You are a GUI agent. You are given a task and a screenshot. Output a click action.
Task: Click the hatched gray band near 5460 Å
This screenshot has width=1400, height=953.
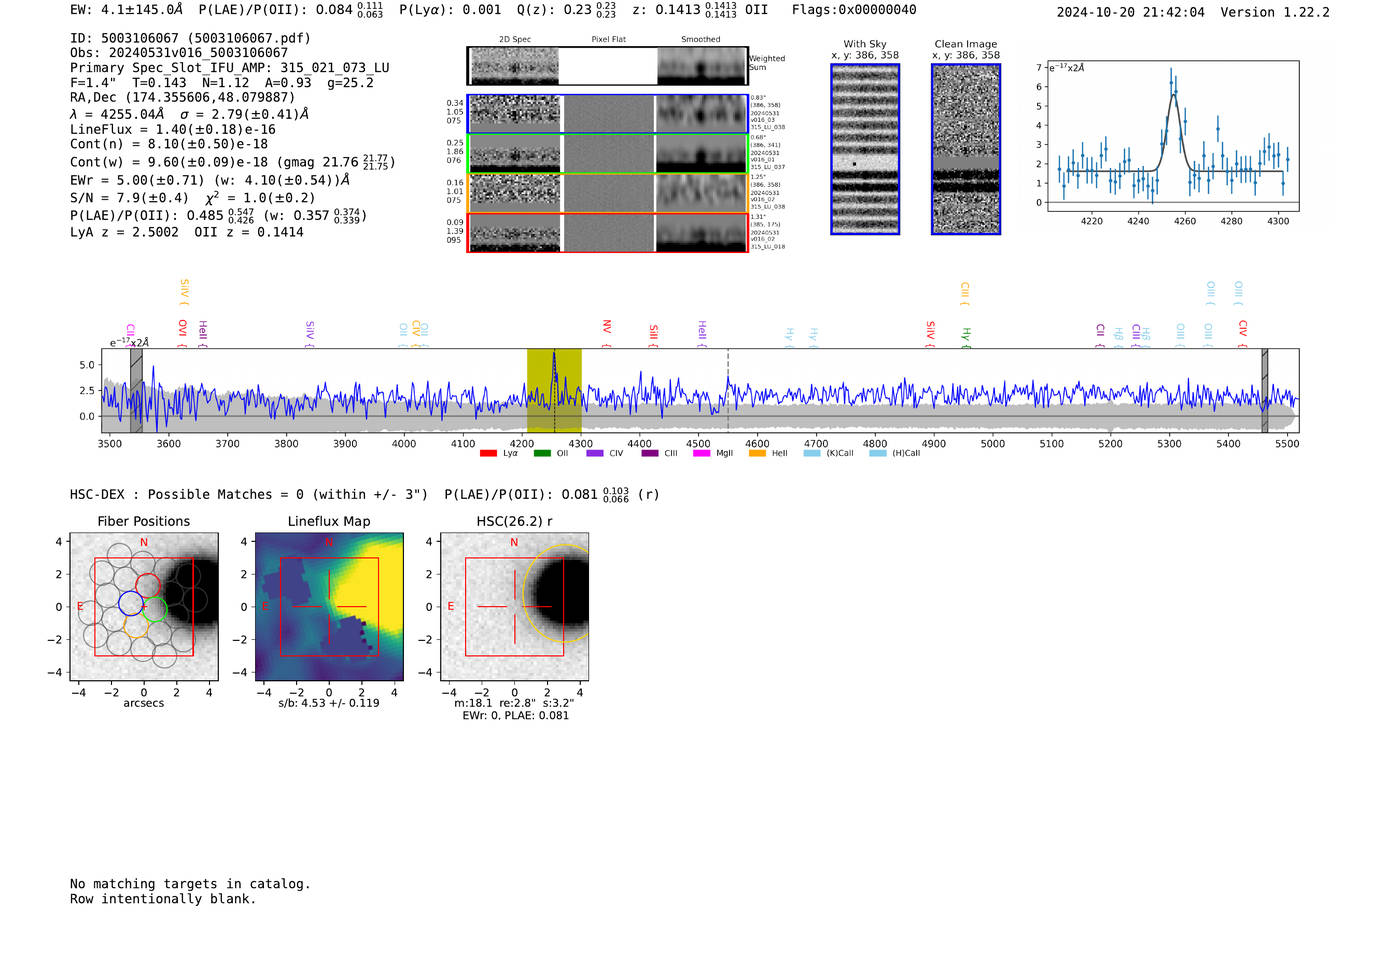tap(1264, 390)
